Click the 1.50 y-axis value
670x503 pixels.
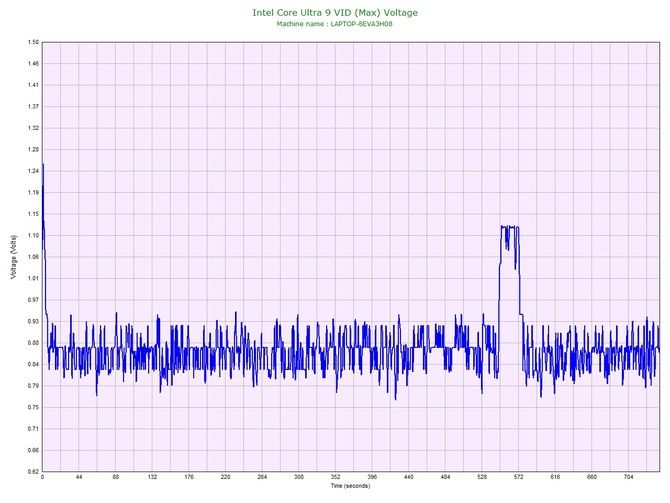coord(33,42)
